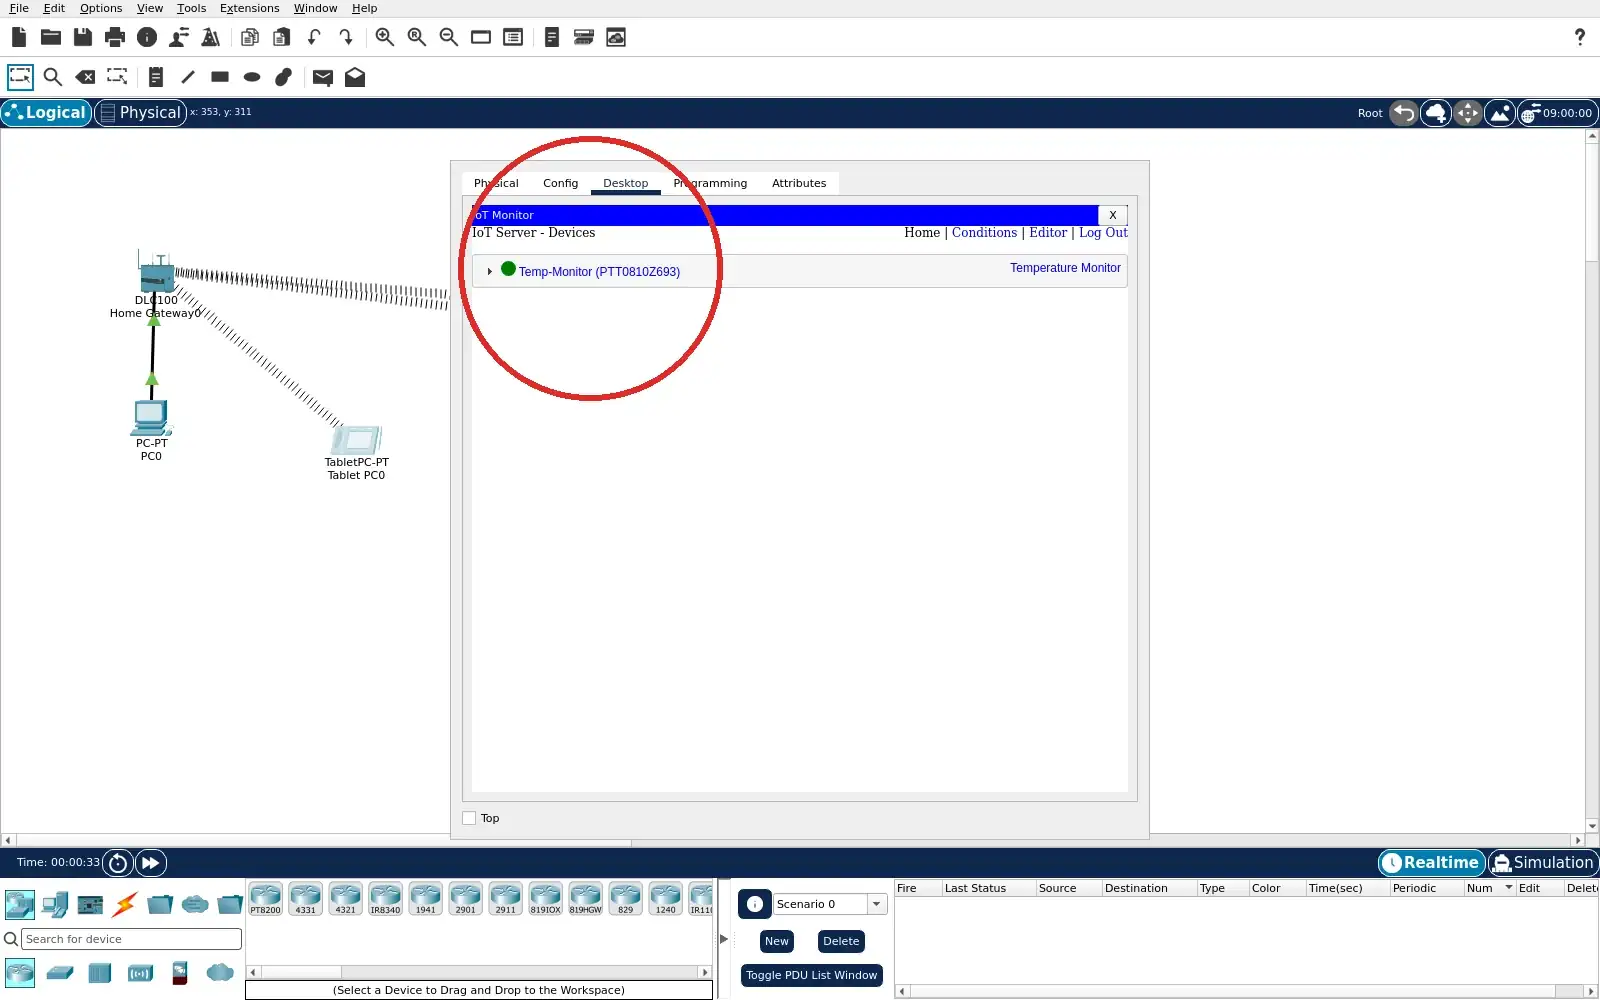Select the lightning Connections category
1600x1000 pixels.
pyautogui.click(x=125, y=905)
